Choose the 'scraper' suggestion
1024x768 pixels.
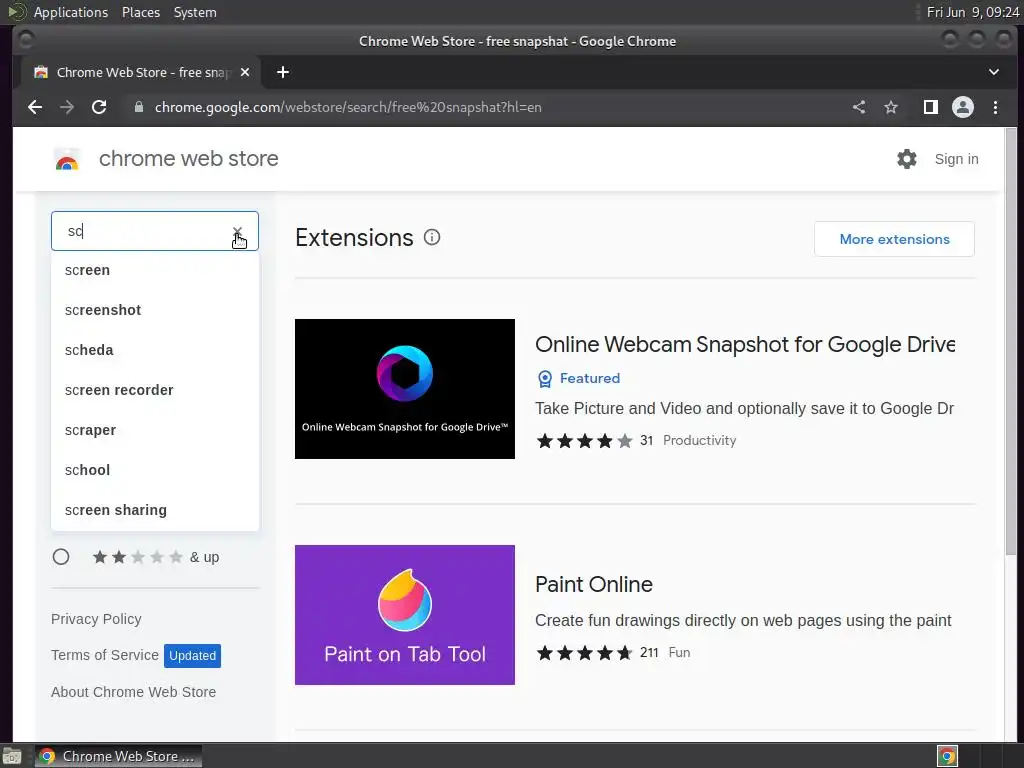(155, 430)
